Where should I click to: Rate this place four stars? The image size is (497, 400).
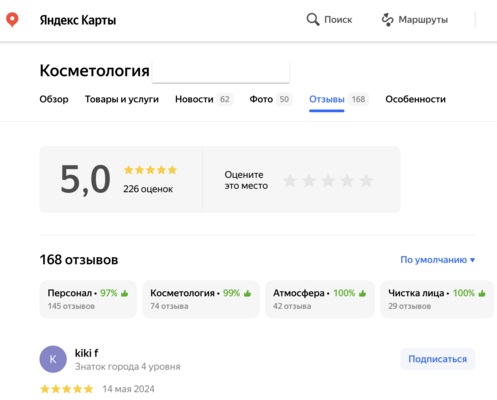point(347,181)
